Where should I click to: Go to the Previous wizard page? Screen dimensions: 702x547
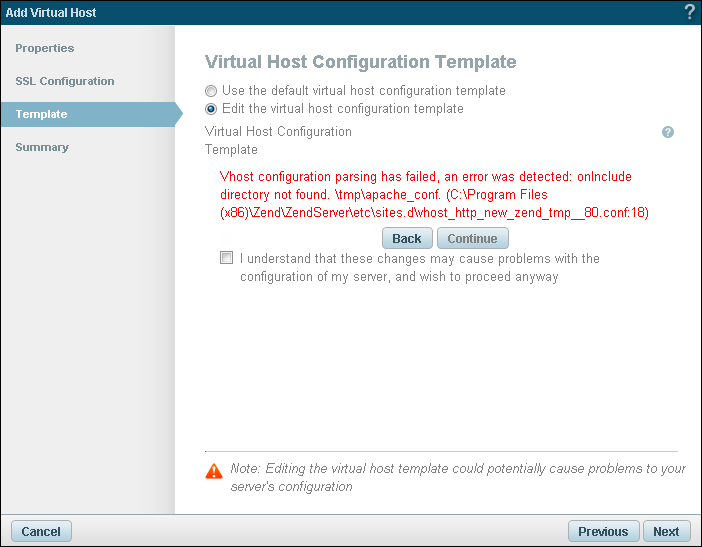603,532
